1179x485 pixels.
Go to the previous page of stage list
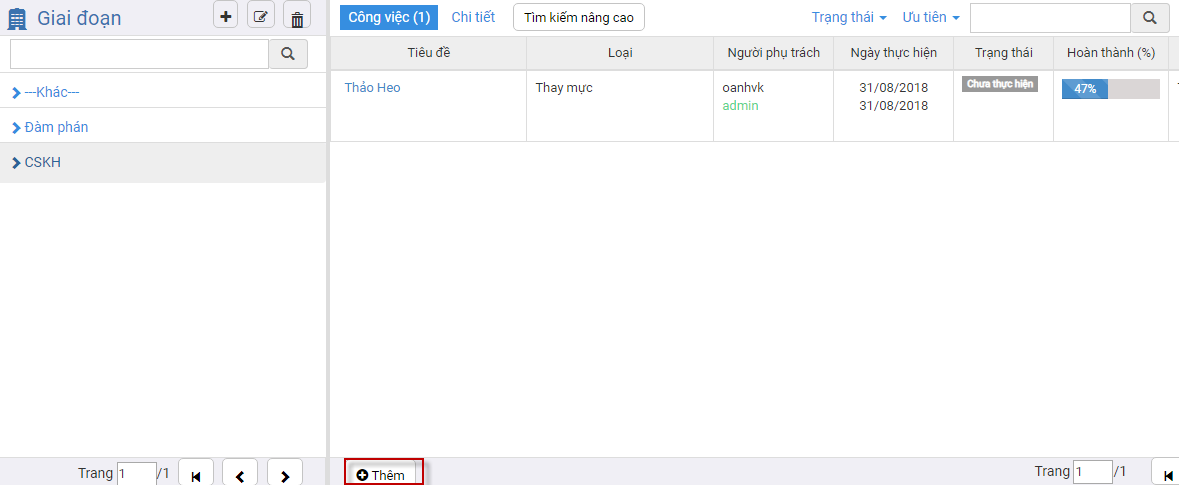(240, 475)
